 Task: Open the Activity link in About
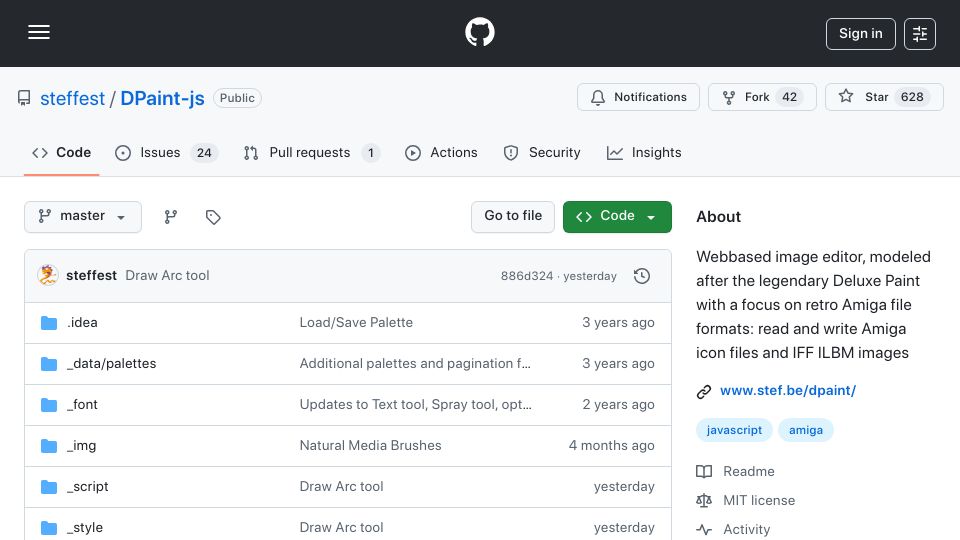(x=746, y=529)
